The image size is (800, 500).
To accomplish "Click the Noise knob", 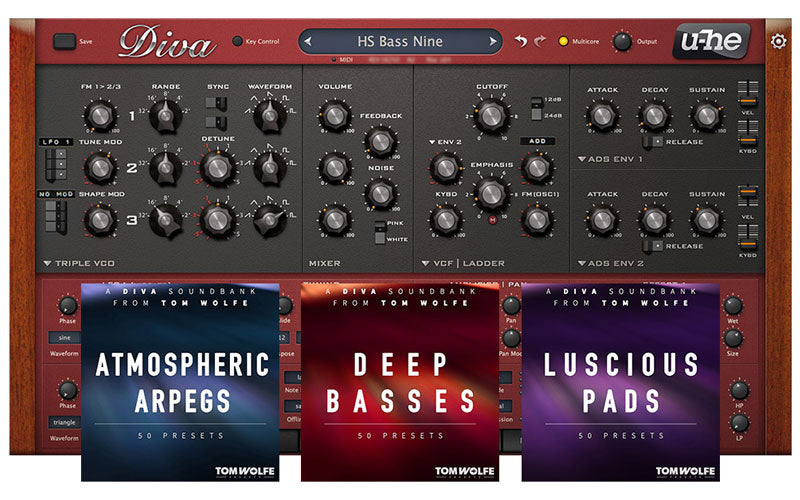I will [381, 193].
